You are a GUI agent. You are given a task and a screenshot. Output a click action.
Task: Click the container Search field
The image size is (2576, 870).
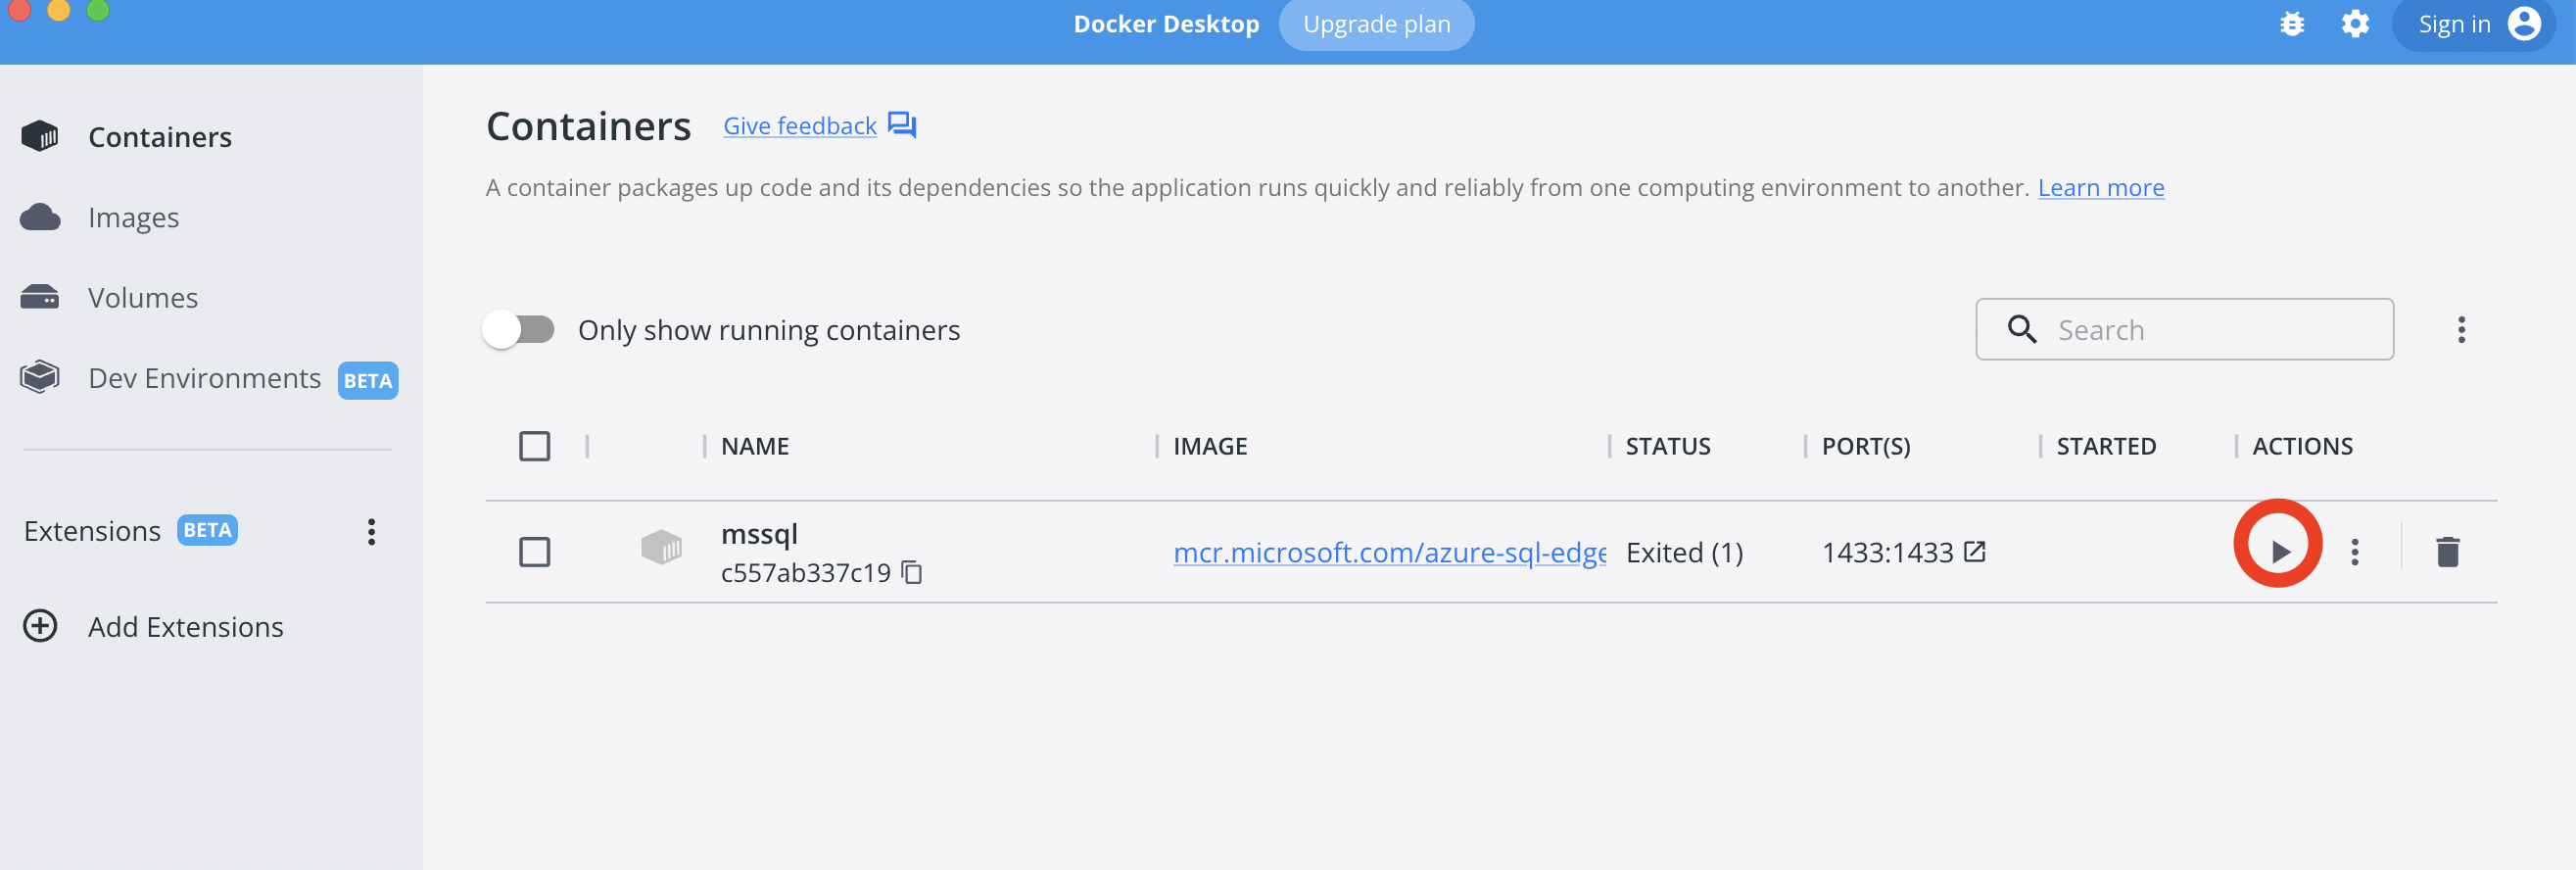[2184, 329]
